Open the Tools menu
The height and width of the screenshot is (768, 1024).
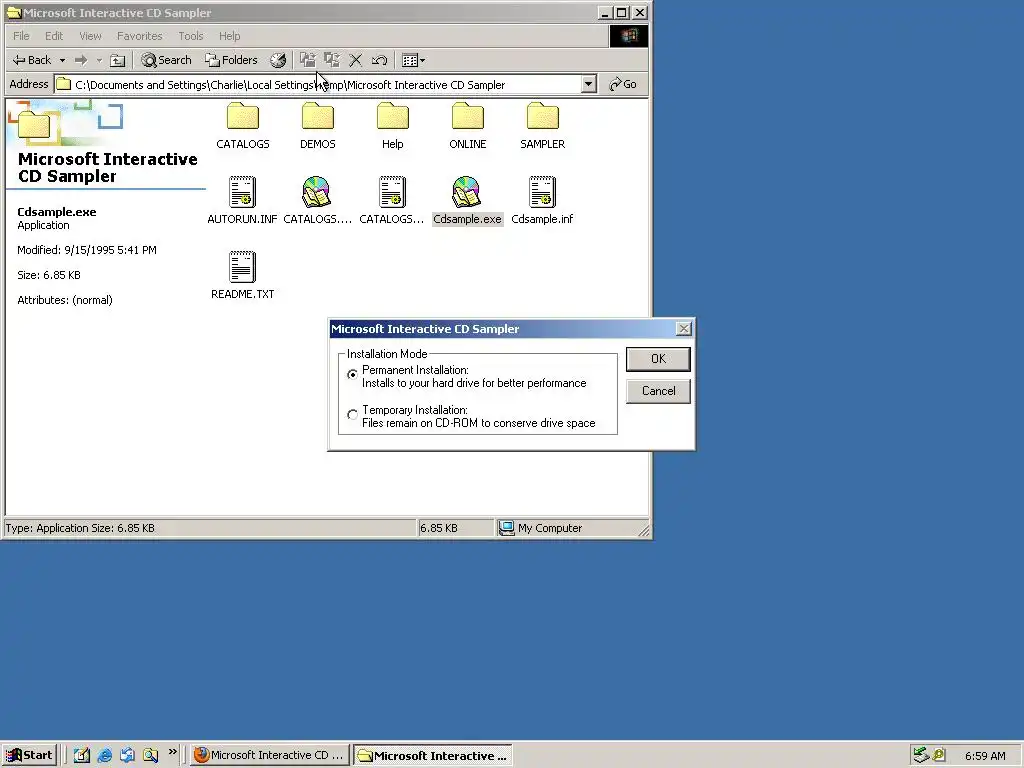click(x=191, y=36)
